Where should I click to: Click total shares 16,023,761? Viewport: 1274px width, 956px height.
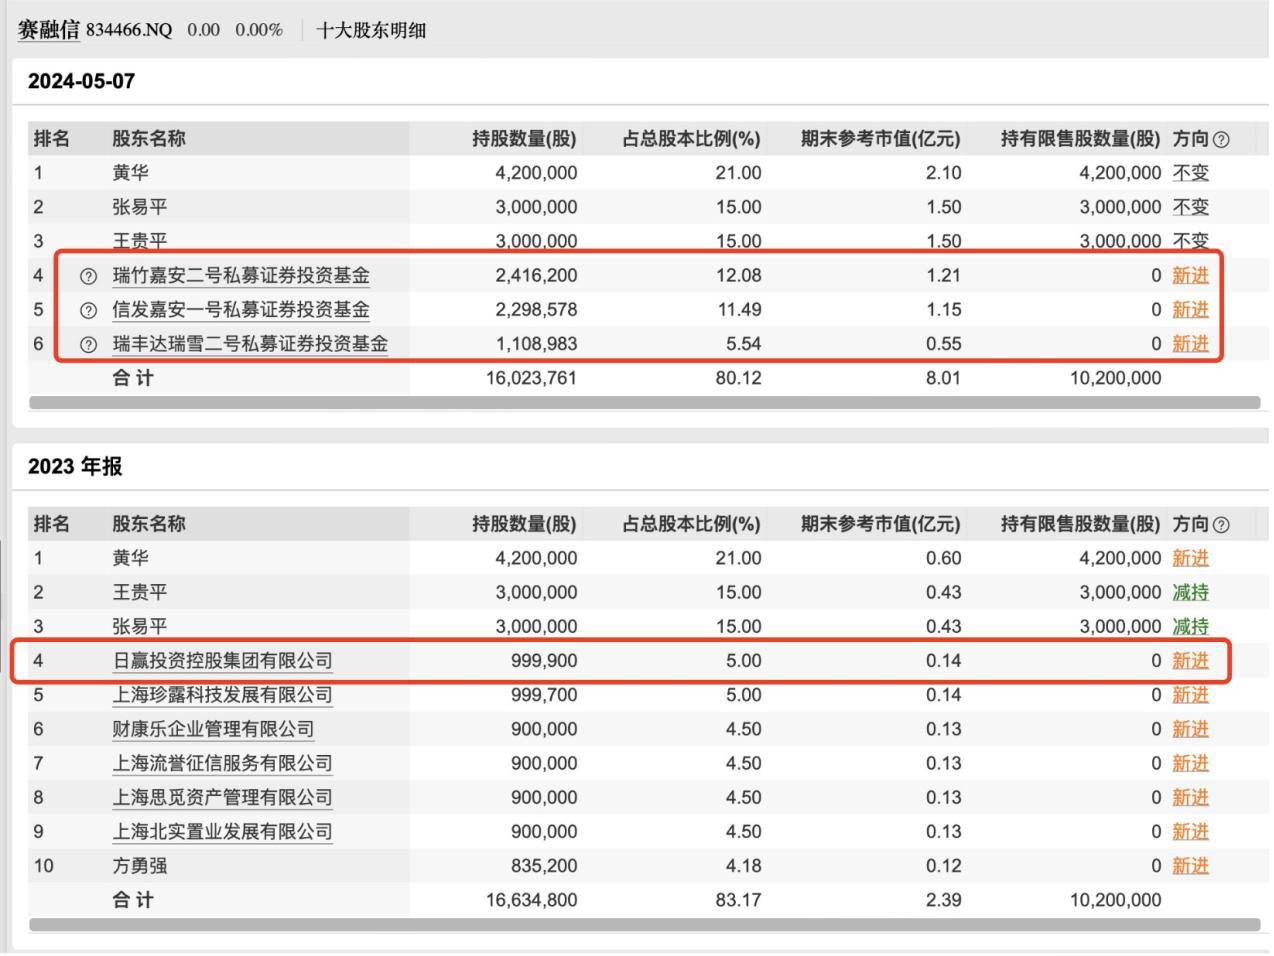click(531, 378)
